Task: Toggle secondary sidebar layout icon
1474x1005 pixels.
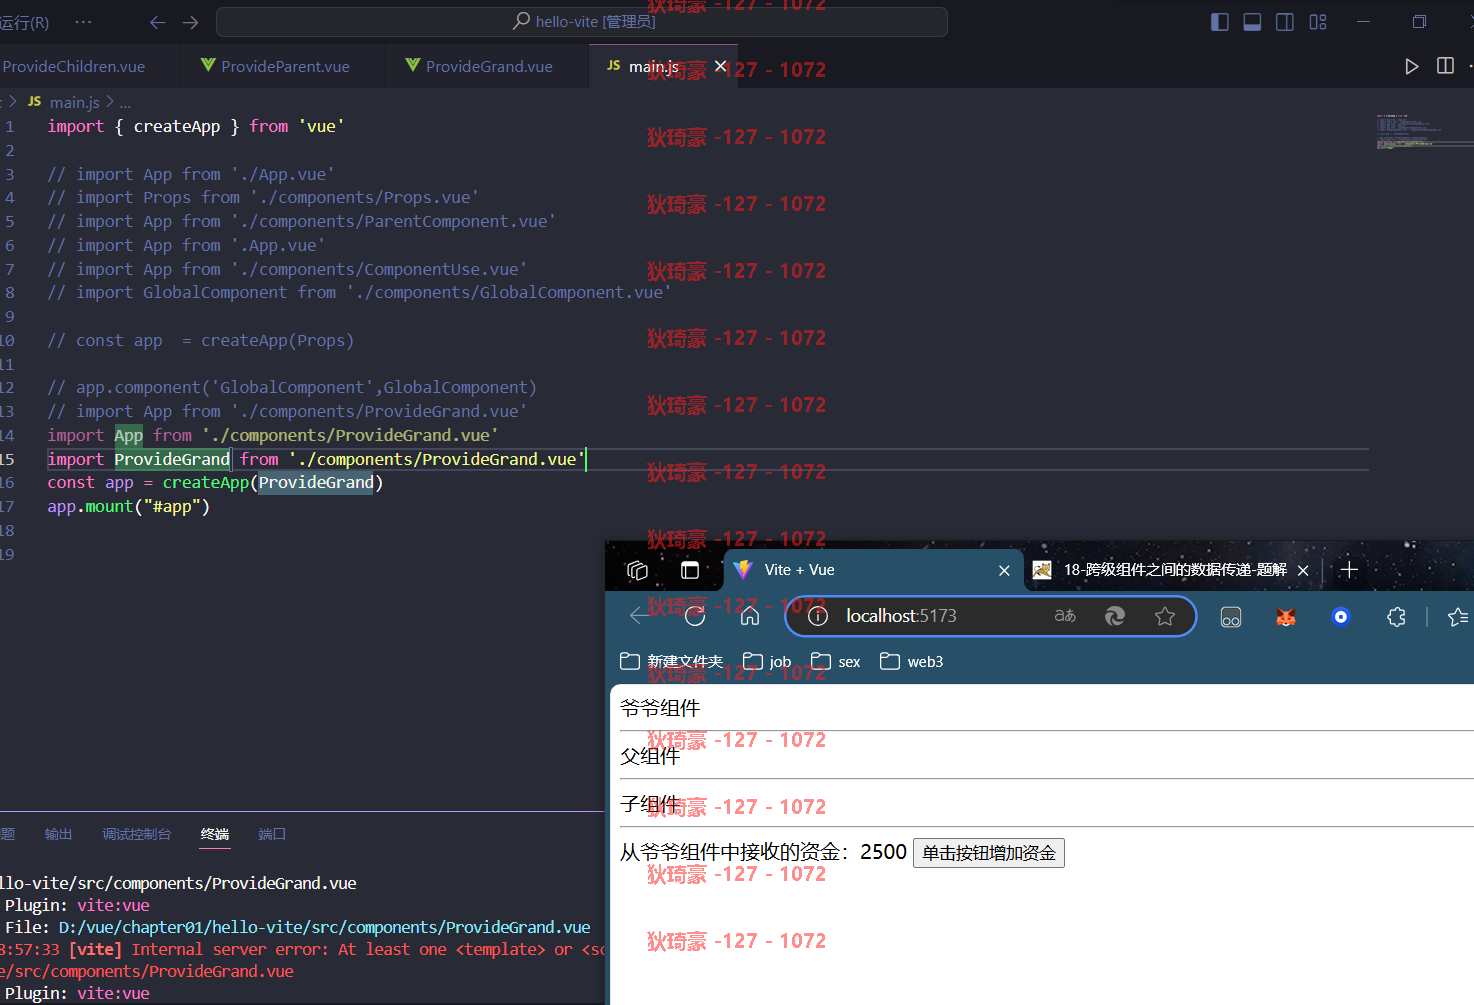Action: tap(1285, 22)
